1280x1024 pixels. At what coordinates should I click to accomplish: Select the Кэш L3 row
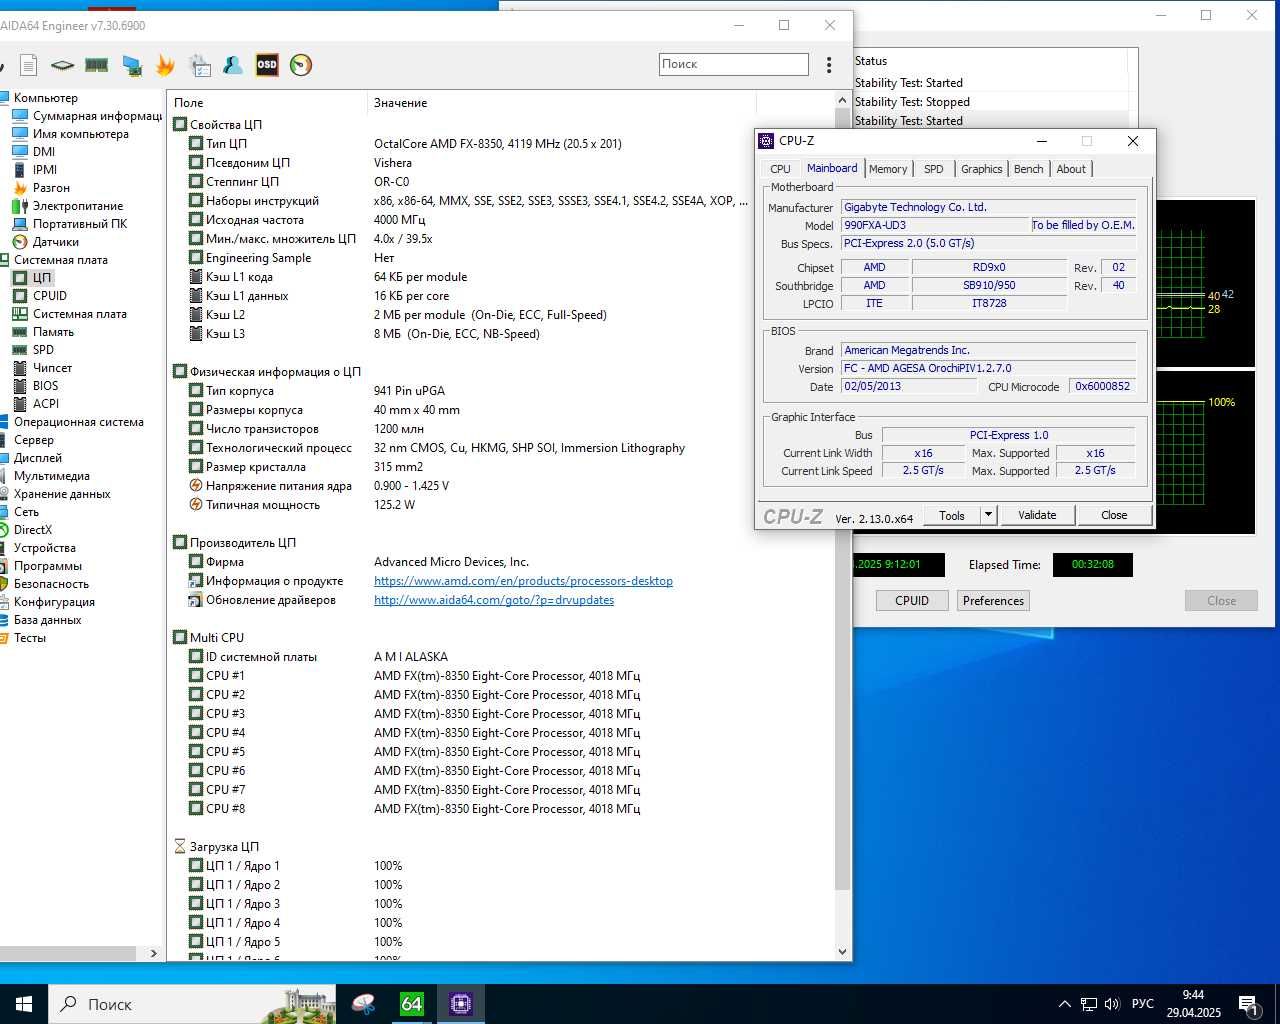(x=500, y=334)
